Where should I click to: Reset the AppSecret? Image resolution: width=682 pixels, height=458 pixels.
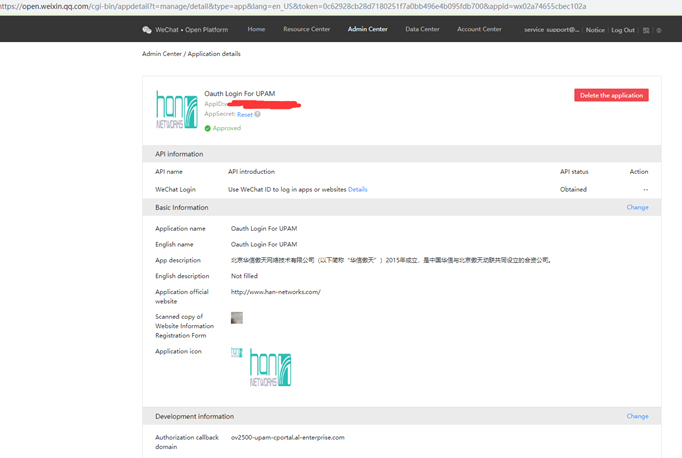tap(245, 114)
